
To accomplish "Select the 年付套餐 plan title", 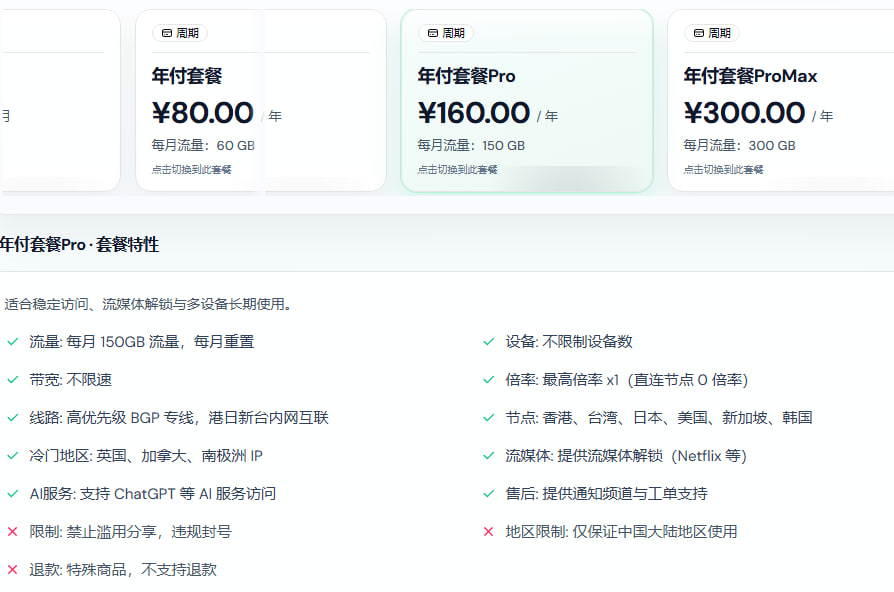I will click(187, 76).
